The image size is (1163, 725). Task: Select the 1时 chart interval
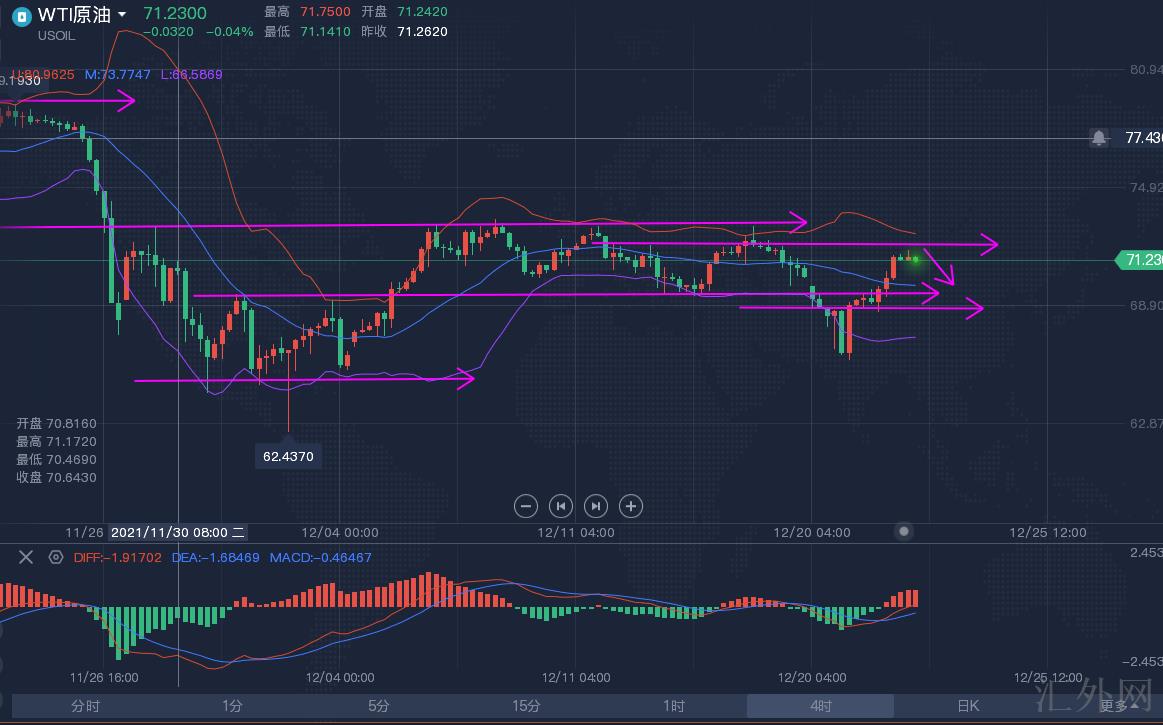673,706
